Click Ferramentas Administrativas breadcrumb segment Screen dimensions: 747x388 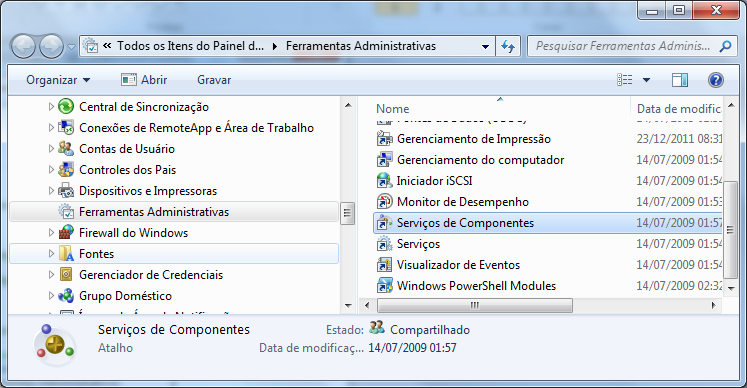[x=361, y=46]
